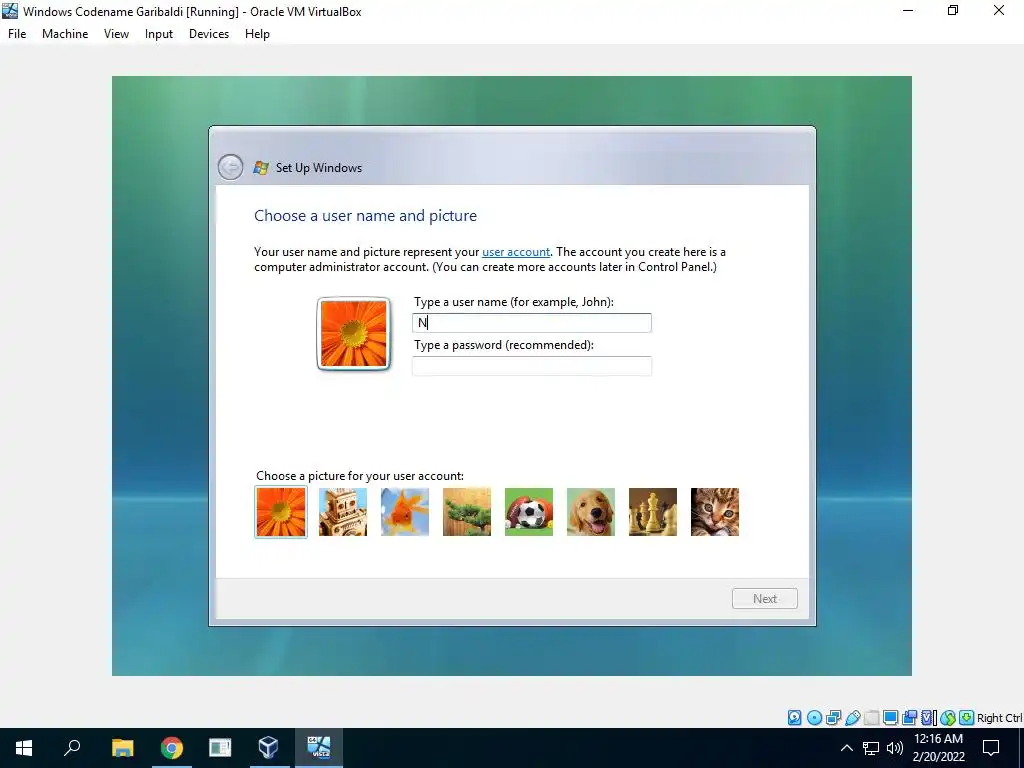The image size is (1024, 768).
Task: Open the File menu
Action: click(x=17, y=34)
